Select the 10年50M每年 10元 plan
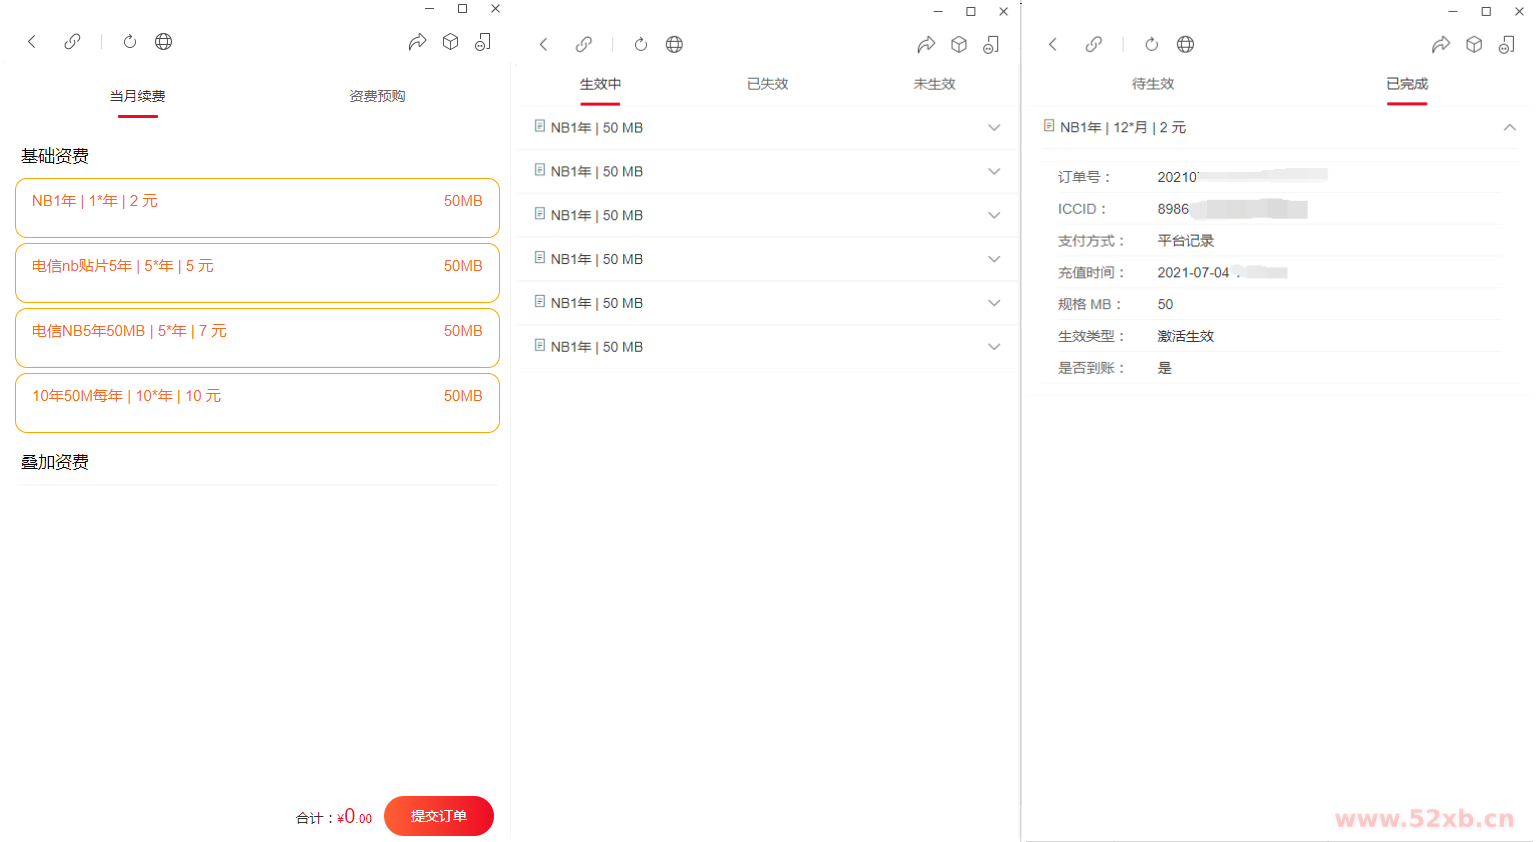The image size is (1537, 842). point(257,403)
